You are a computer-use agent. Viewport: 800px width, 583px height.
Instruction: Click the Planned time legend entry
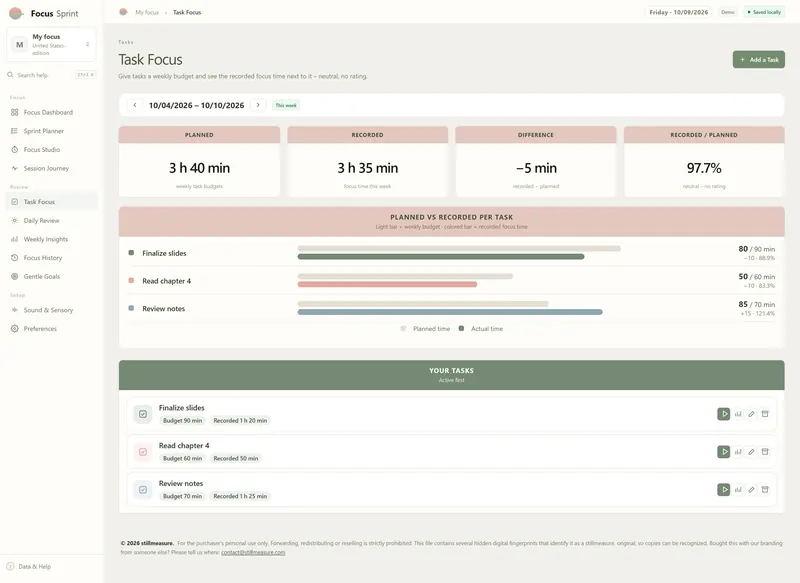(x=426, y=329)
